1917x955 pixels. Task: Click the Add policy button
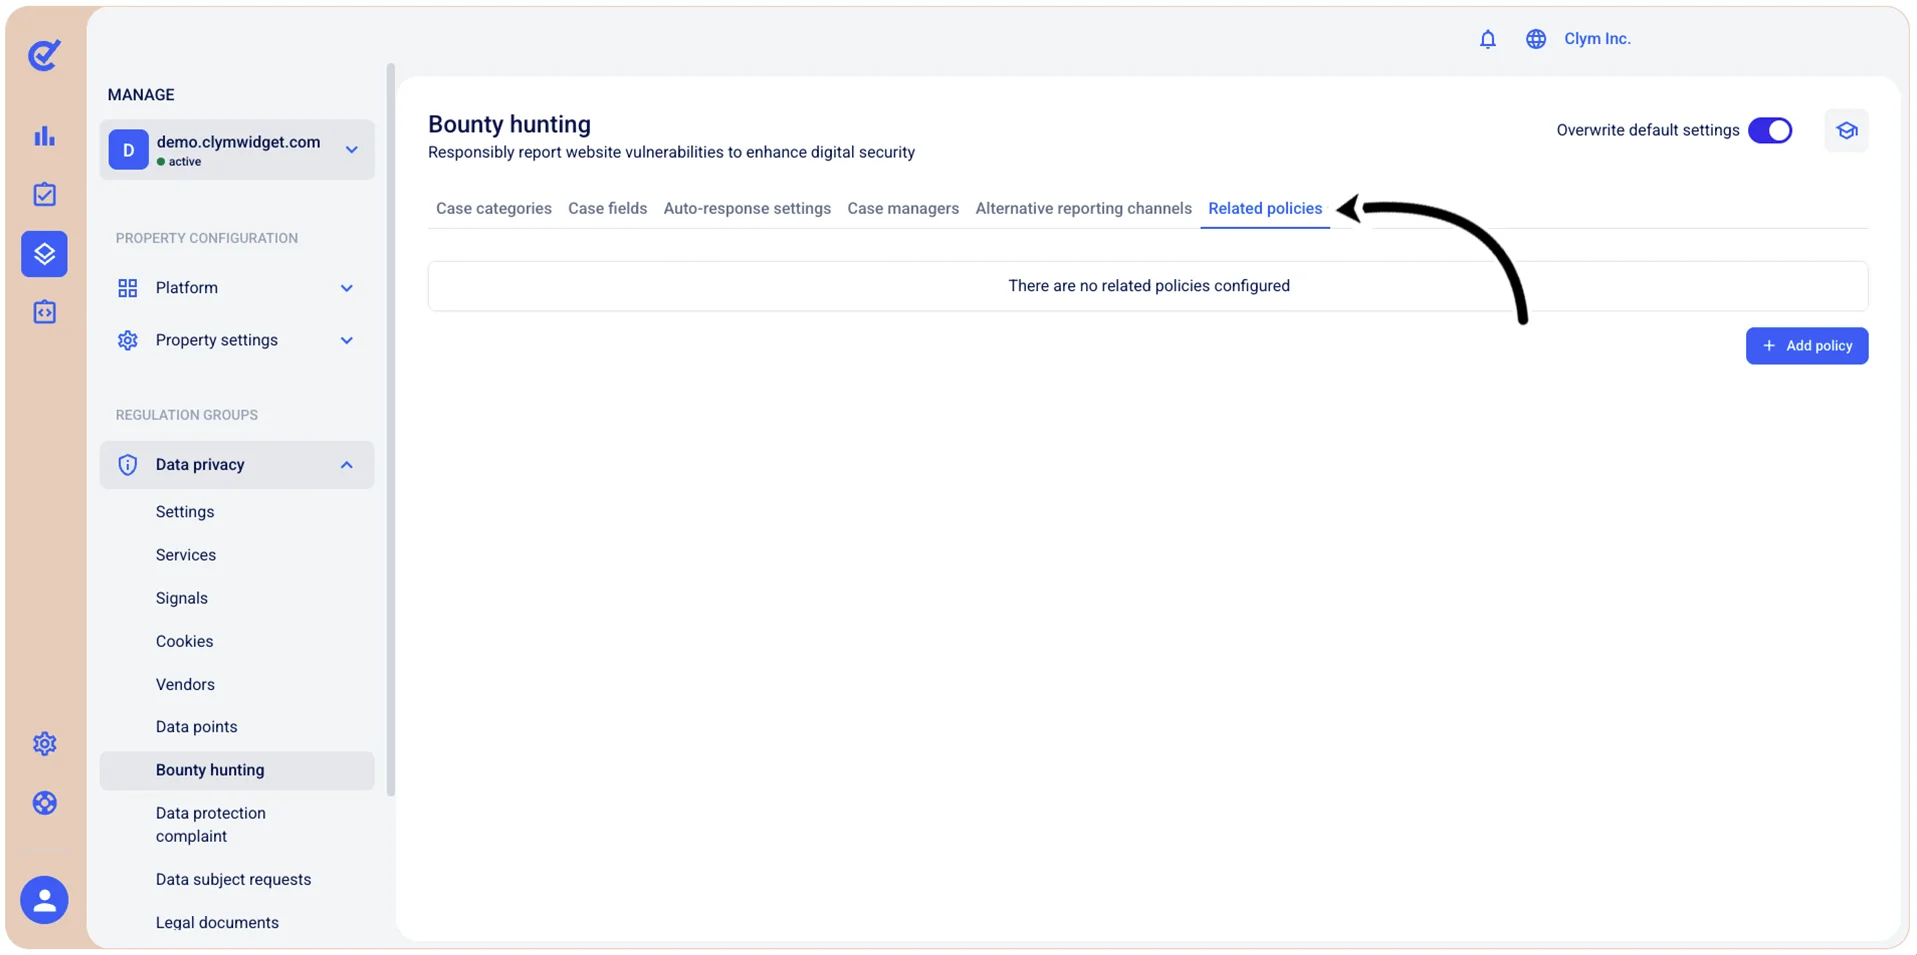1806,346
